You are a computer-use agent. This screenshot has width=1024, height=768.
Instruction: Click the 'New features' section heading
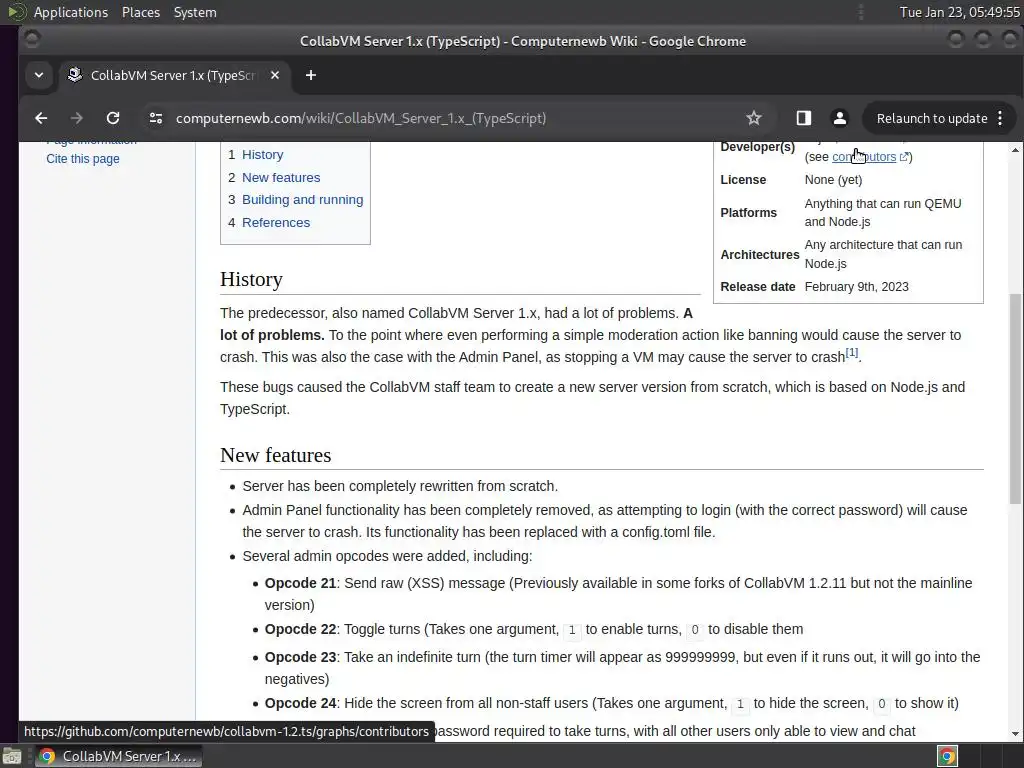[x=276, y=455]
